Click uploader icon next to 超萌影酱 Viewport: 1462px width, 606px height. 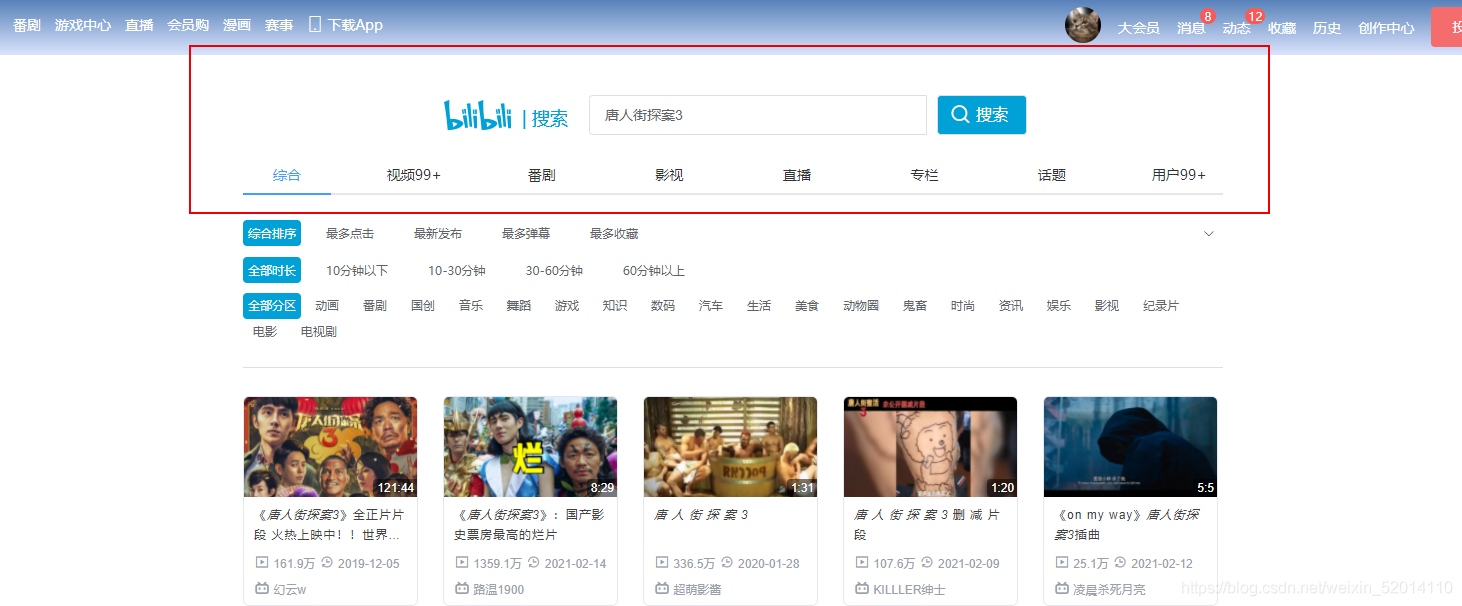(x=662, y=589)
